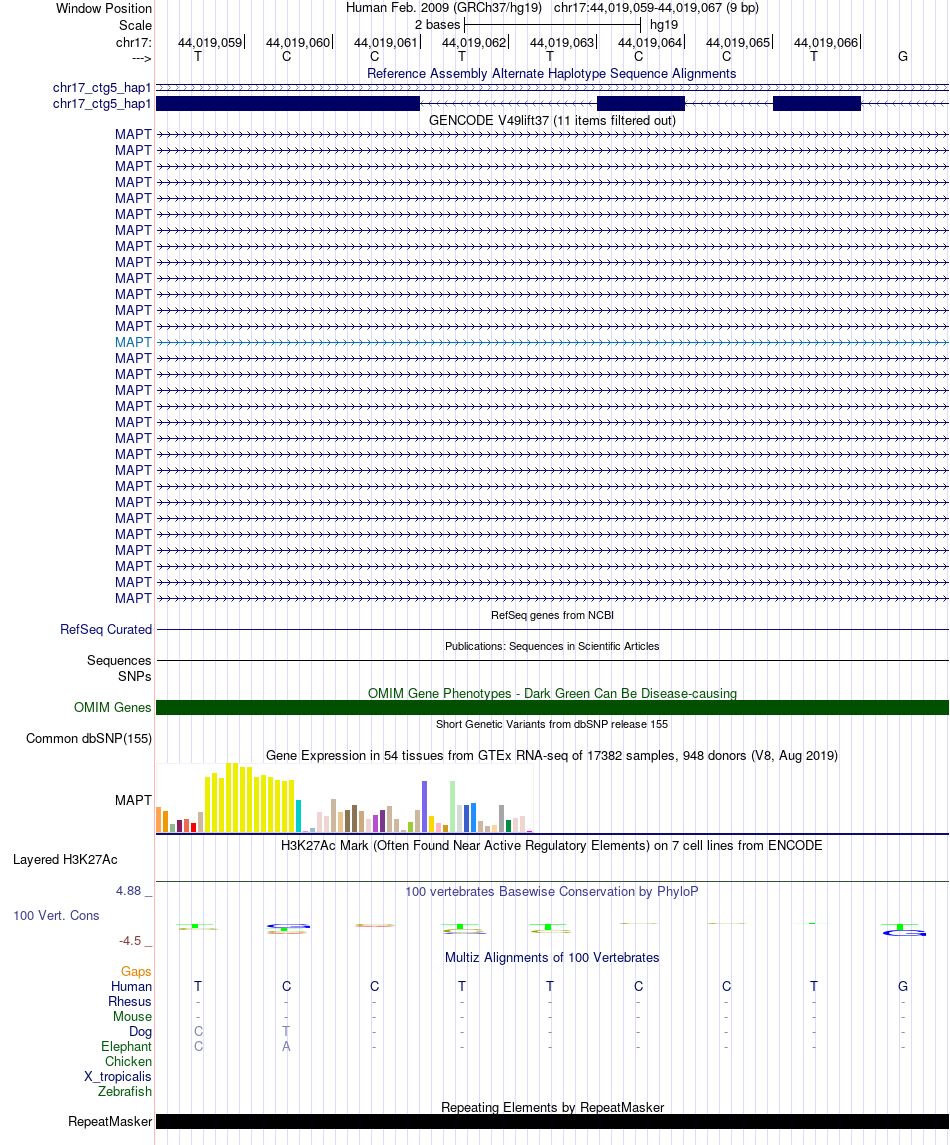Click the hg19 text beside the scale bar
This screenshot has width=950, height=1145.
click(x=664, y=25)
